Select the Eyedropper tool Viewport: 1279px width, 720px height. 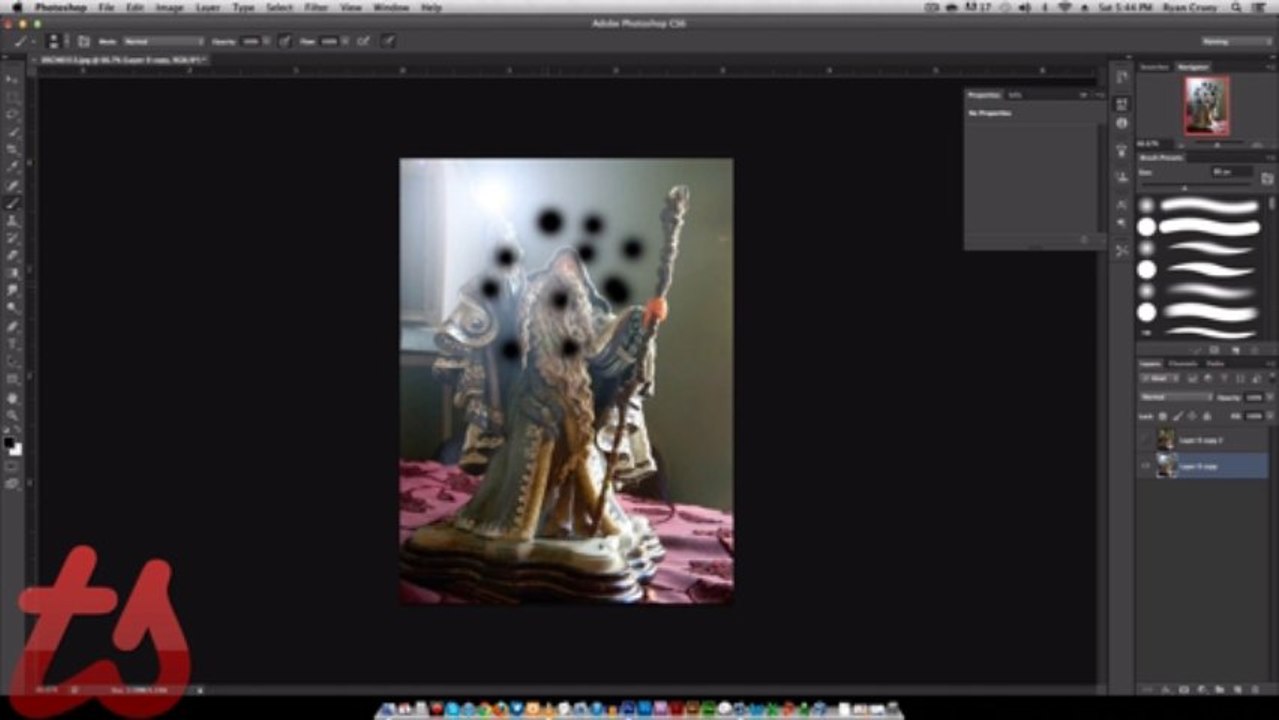click(13, 167)
